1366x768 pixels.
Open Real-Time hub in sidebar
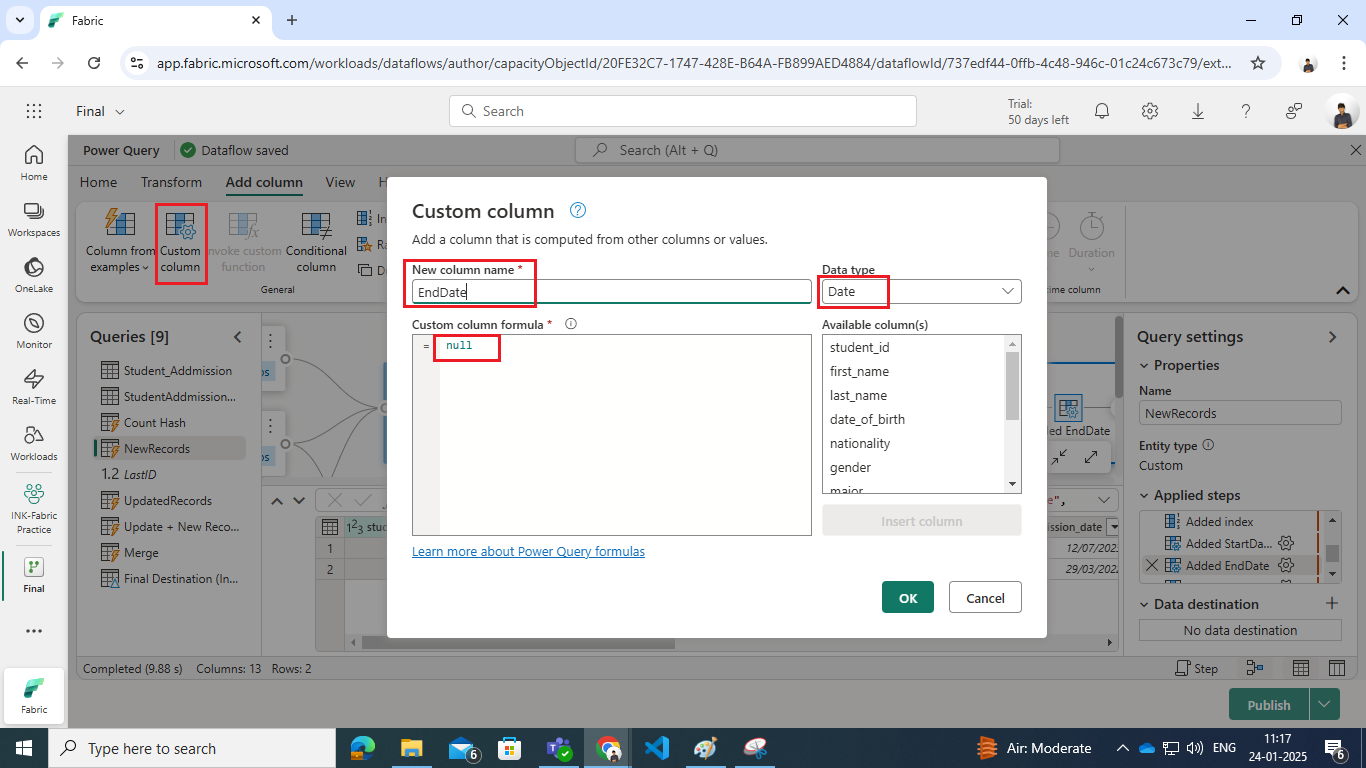[34, 387]
